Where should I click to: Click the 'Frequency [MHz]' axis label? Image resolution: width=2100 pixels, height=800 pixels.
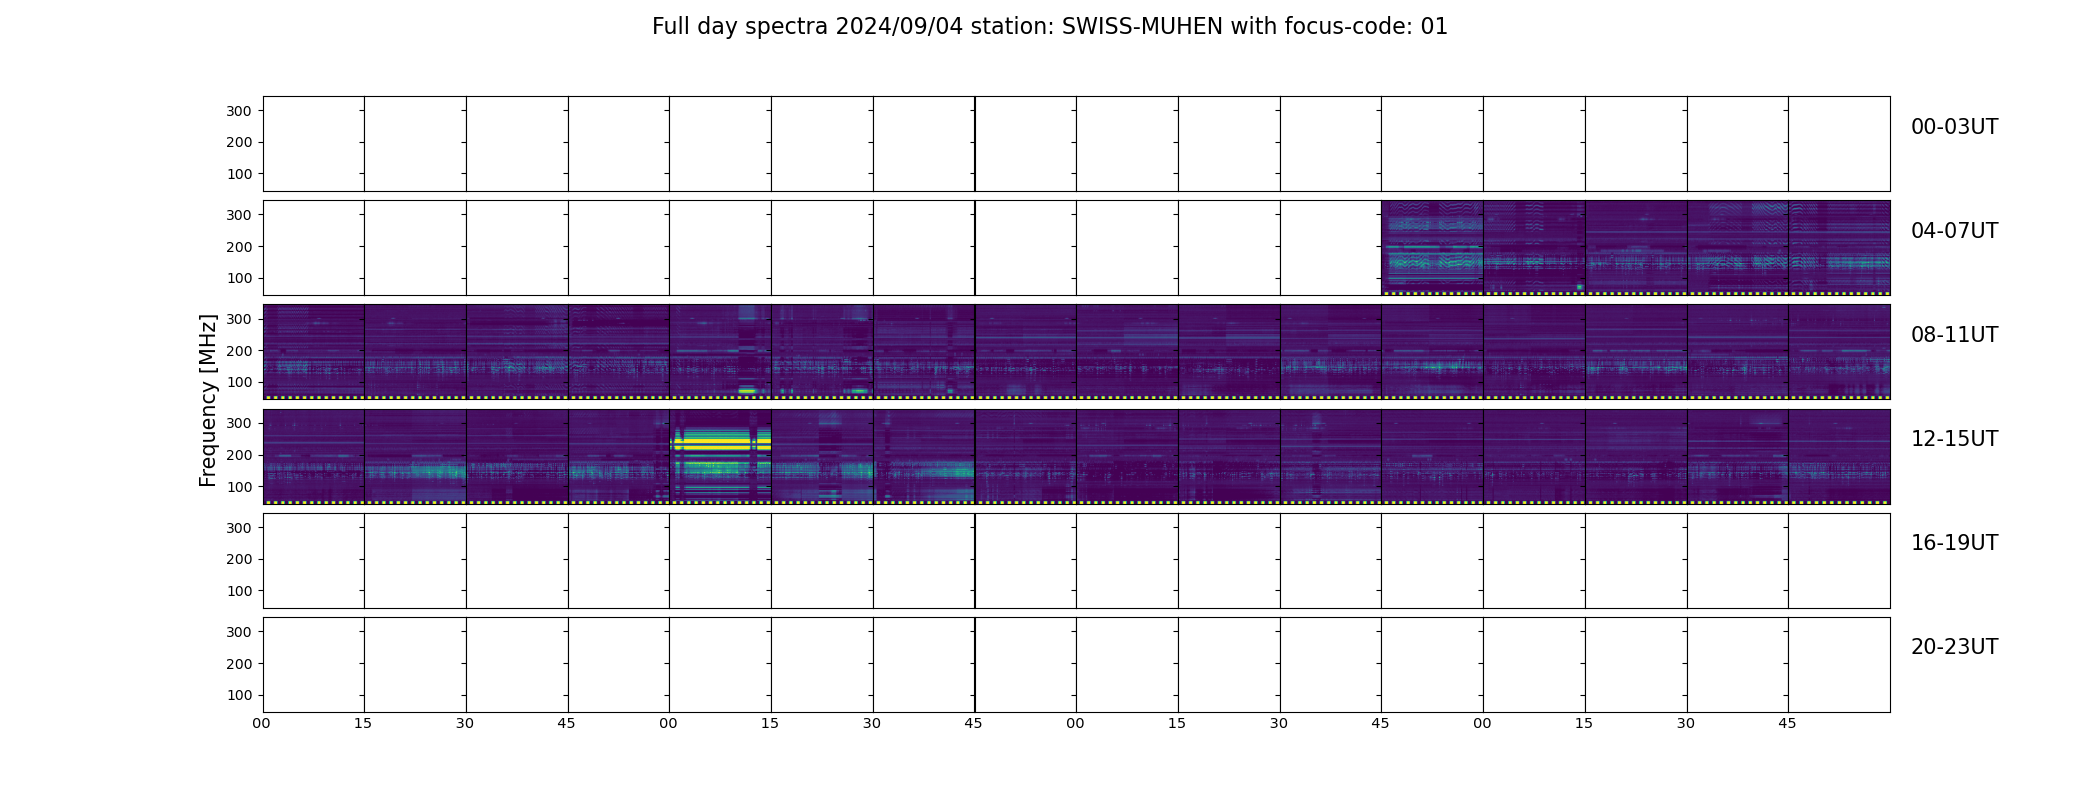click(208, 400)
